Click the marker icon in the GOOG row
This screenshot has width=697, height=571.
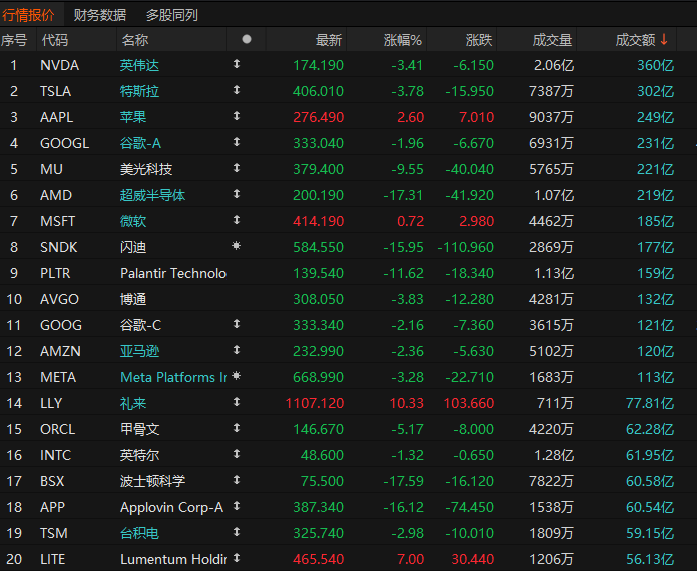tap(237, 324)
